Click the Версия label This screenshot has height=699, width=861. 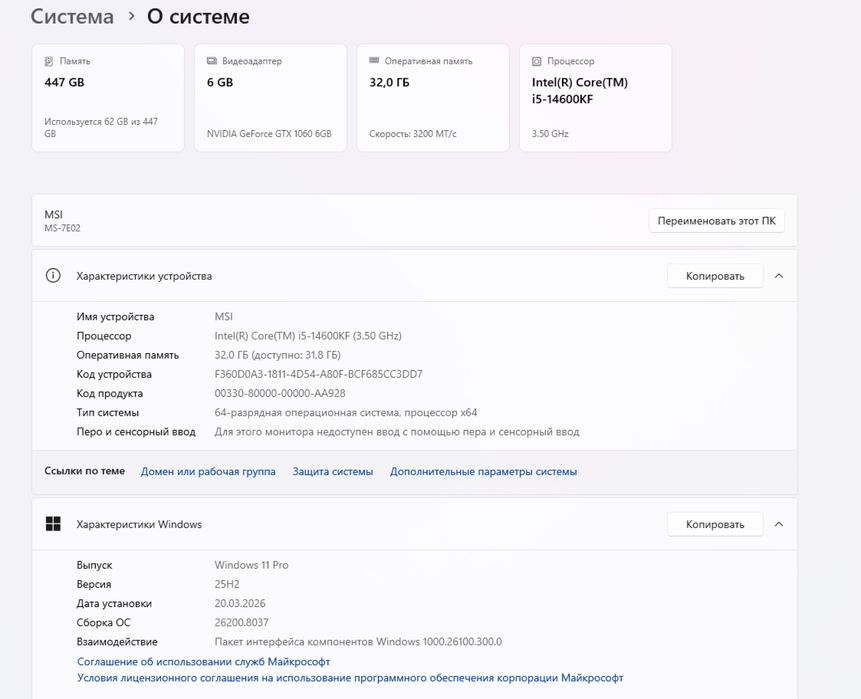click(94, 584)
